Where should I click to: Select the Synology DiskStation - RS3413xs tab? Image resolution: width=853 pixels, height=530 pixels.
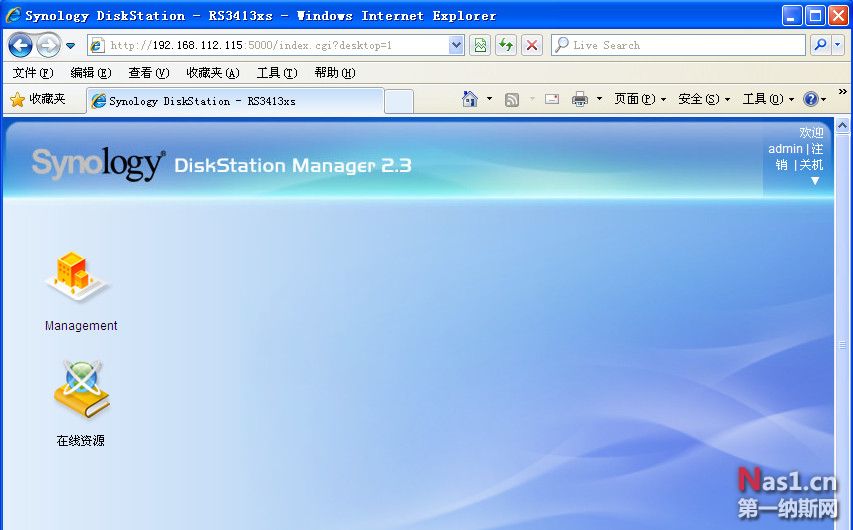click(235, 101)
